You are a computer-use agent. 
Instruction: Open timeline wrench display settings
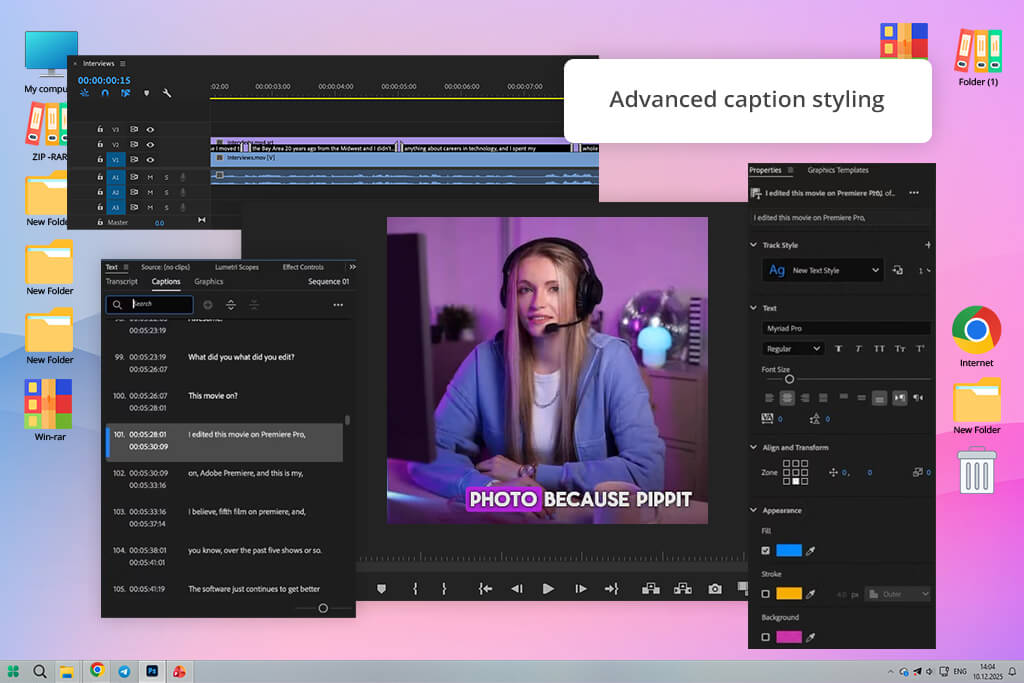click(167, 93)
